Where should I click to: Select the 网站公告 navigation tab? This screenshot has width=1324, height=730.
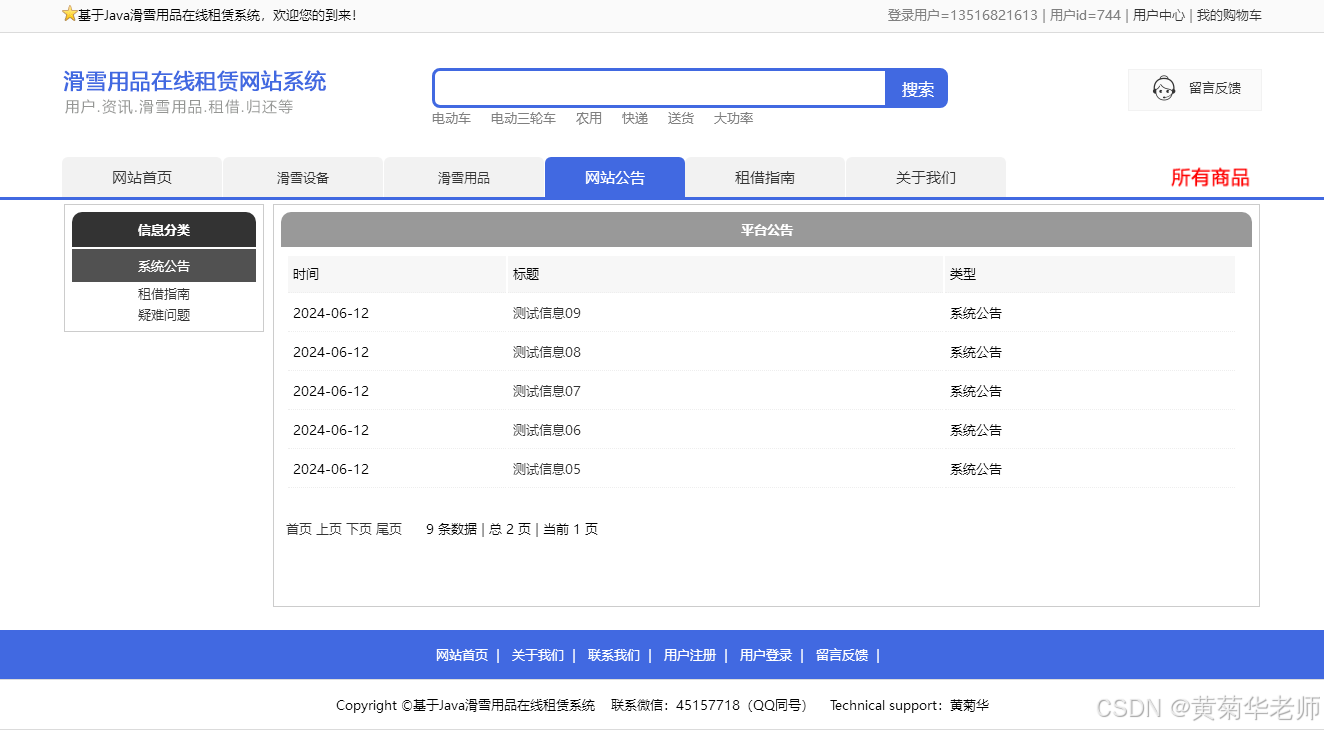615,177
